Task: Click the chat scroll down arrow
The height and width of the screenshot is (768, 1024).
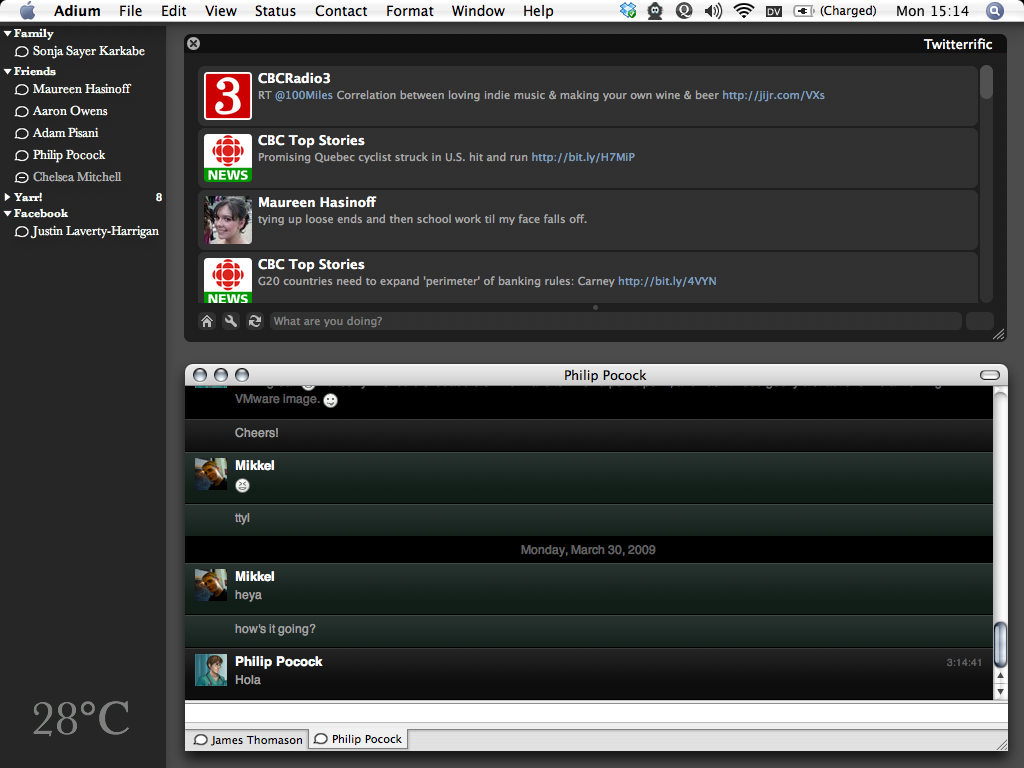Action: coord(1000,691)
